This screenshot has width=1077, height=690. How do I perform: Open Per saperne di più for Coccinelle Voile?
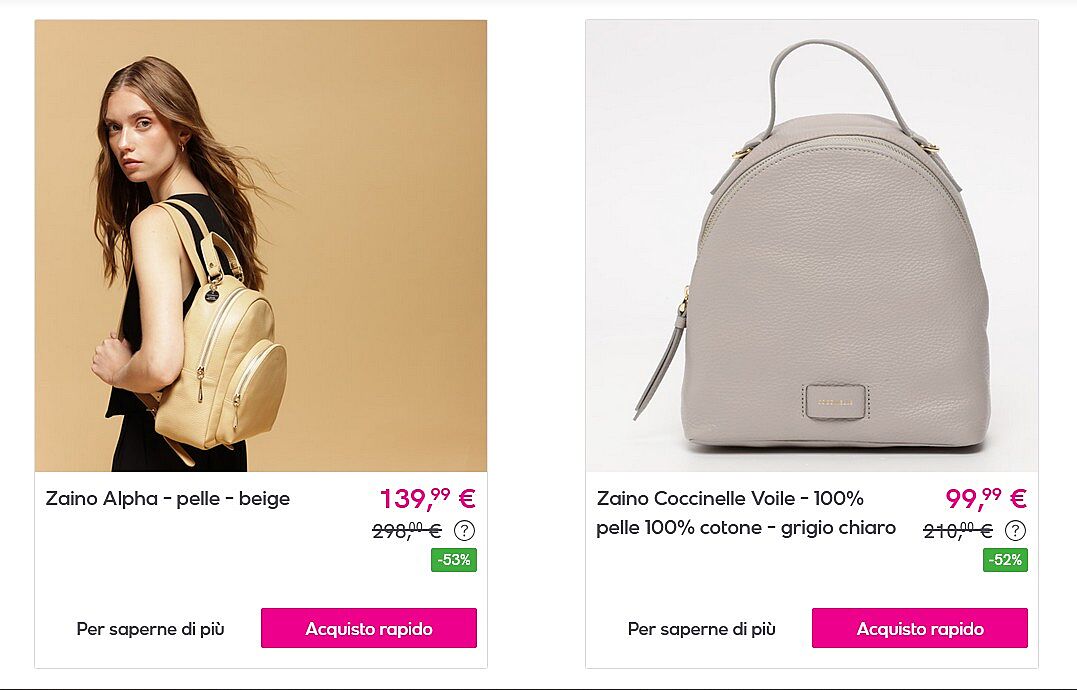(701, 629)
